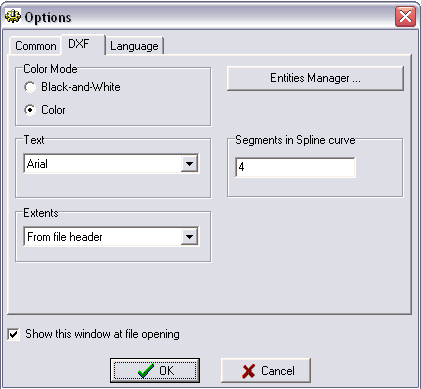Click the Options gear icon in title bar

click(12, 17)
